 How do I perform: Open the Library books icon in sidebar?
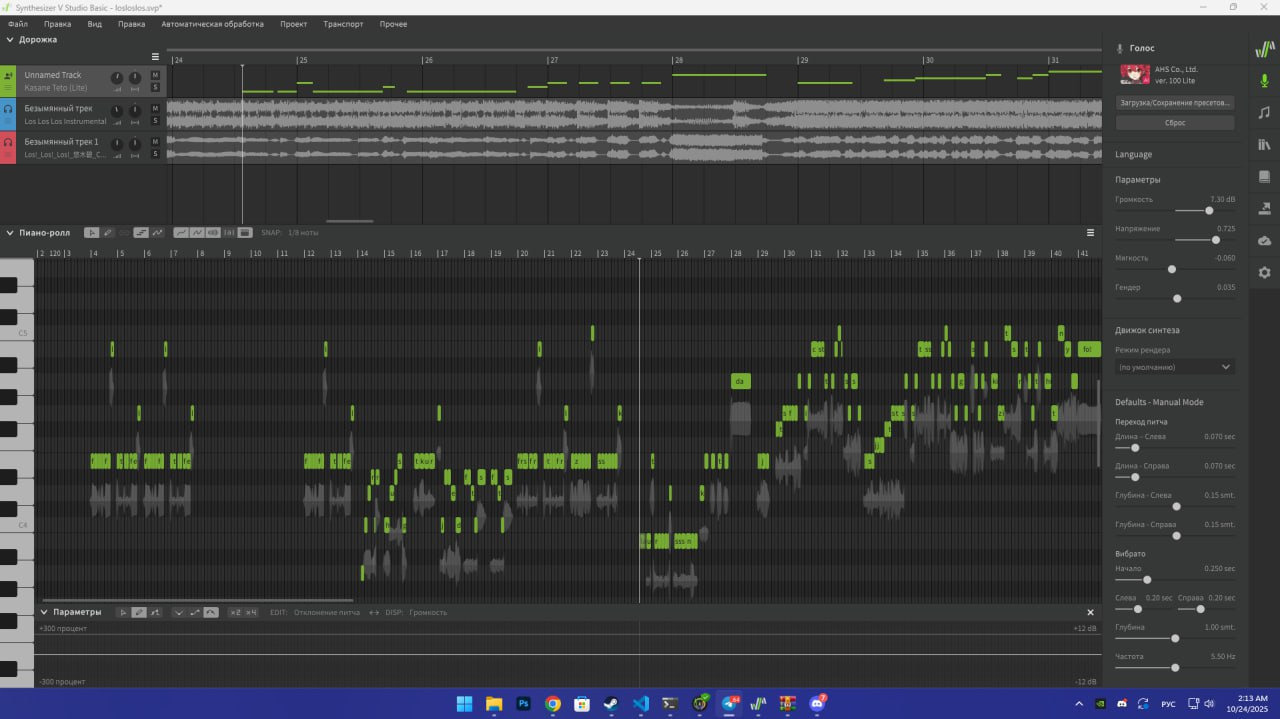[x=1264, y=145]
